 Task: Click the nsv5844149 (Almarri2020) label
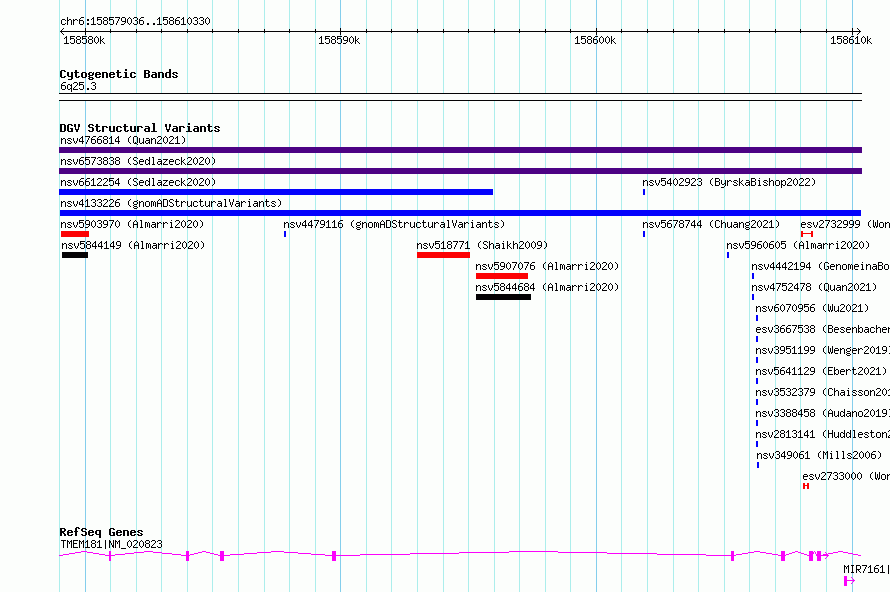pos(133,245)
